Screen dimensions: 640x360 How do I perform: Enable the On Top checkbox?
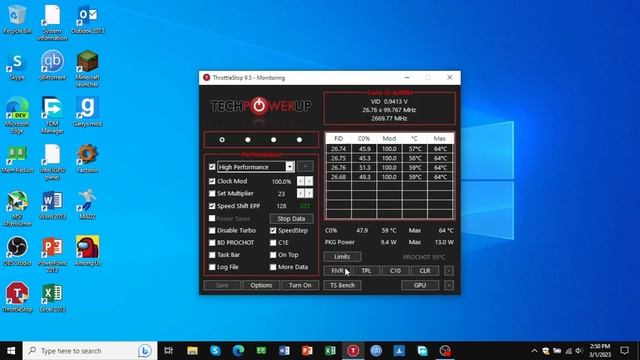tap(273, 255)
